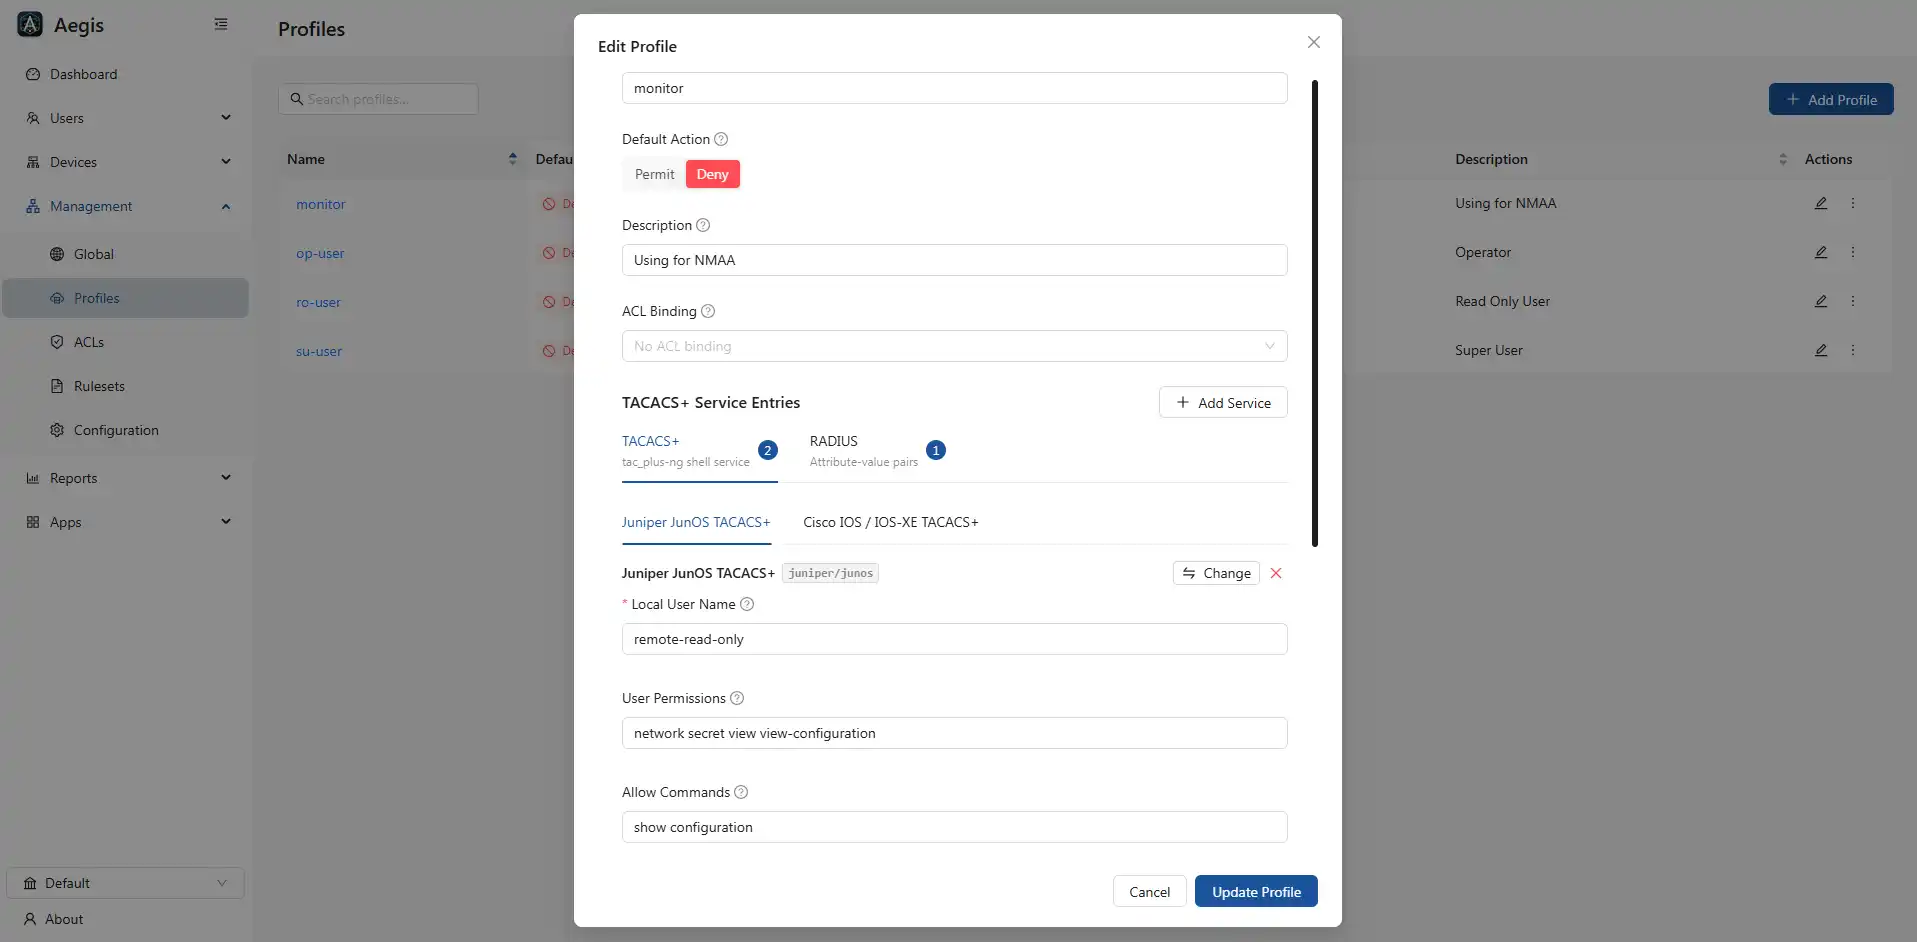Show help for Default Action

(721, 139)
